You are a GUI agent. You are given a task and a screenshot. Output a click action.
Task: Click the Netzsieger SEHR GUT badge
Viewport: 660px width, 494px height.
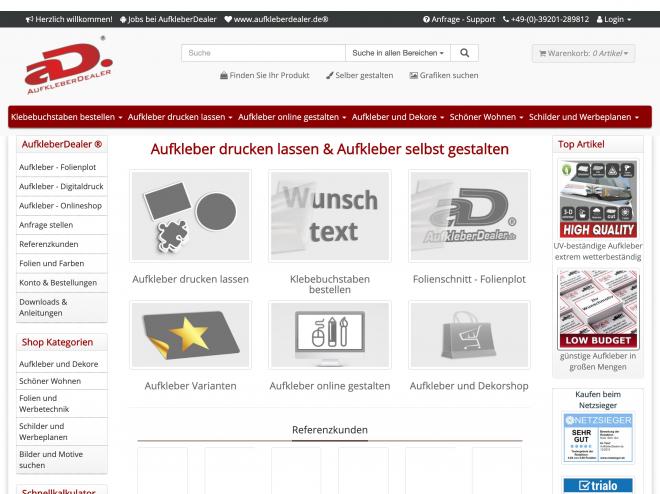click(598, 438)
